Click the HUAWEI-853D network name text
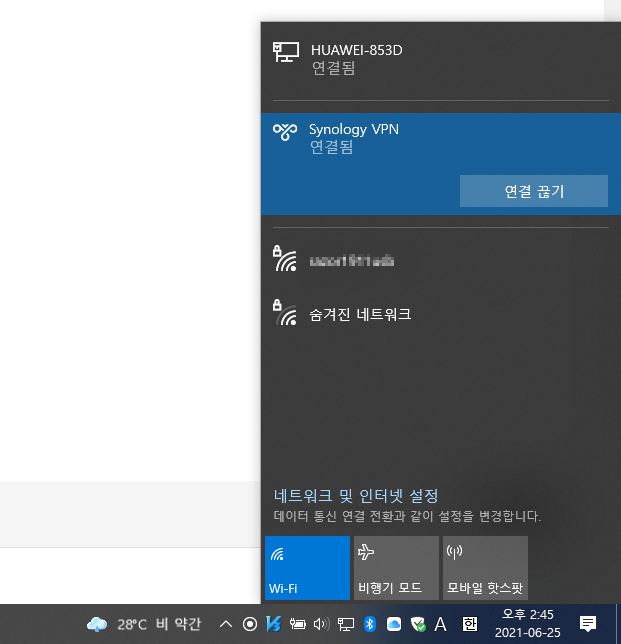The height and width of the screenshot is (644, 621). tap(356, 50)
